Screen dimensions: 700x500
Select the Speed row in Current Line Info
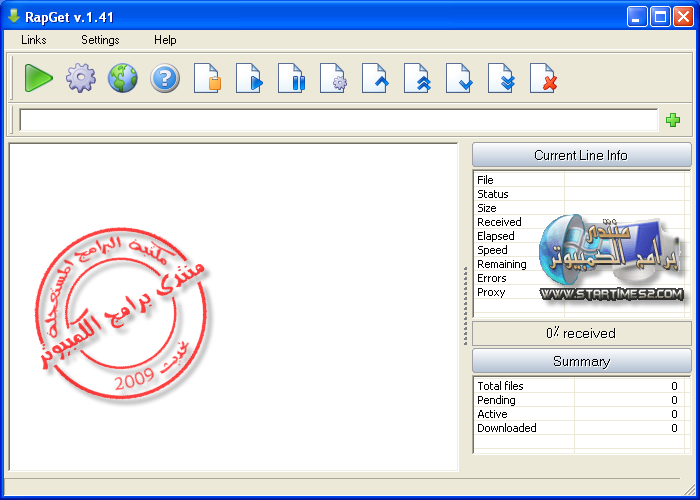(580, 250)
